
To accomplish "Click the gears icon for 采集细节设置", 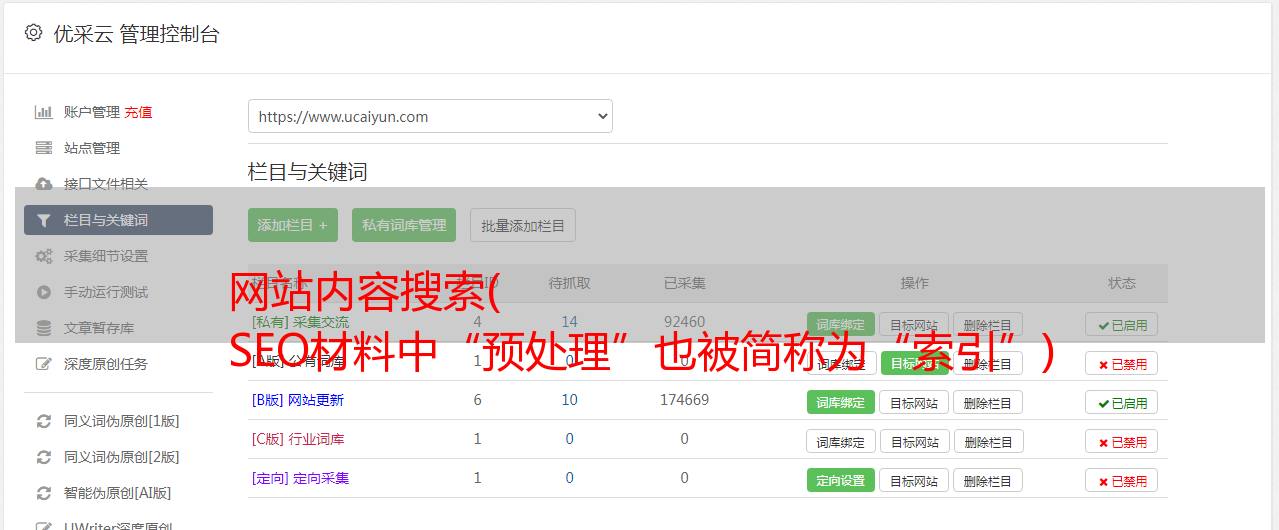I will (x=43, y=256).
